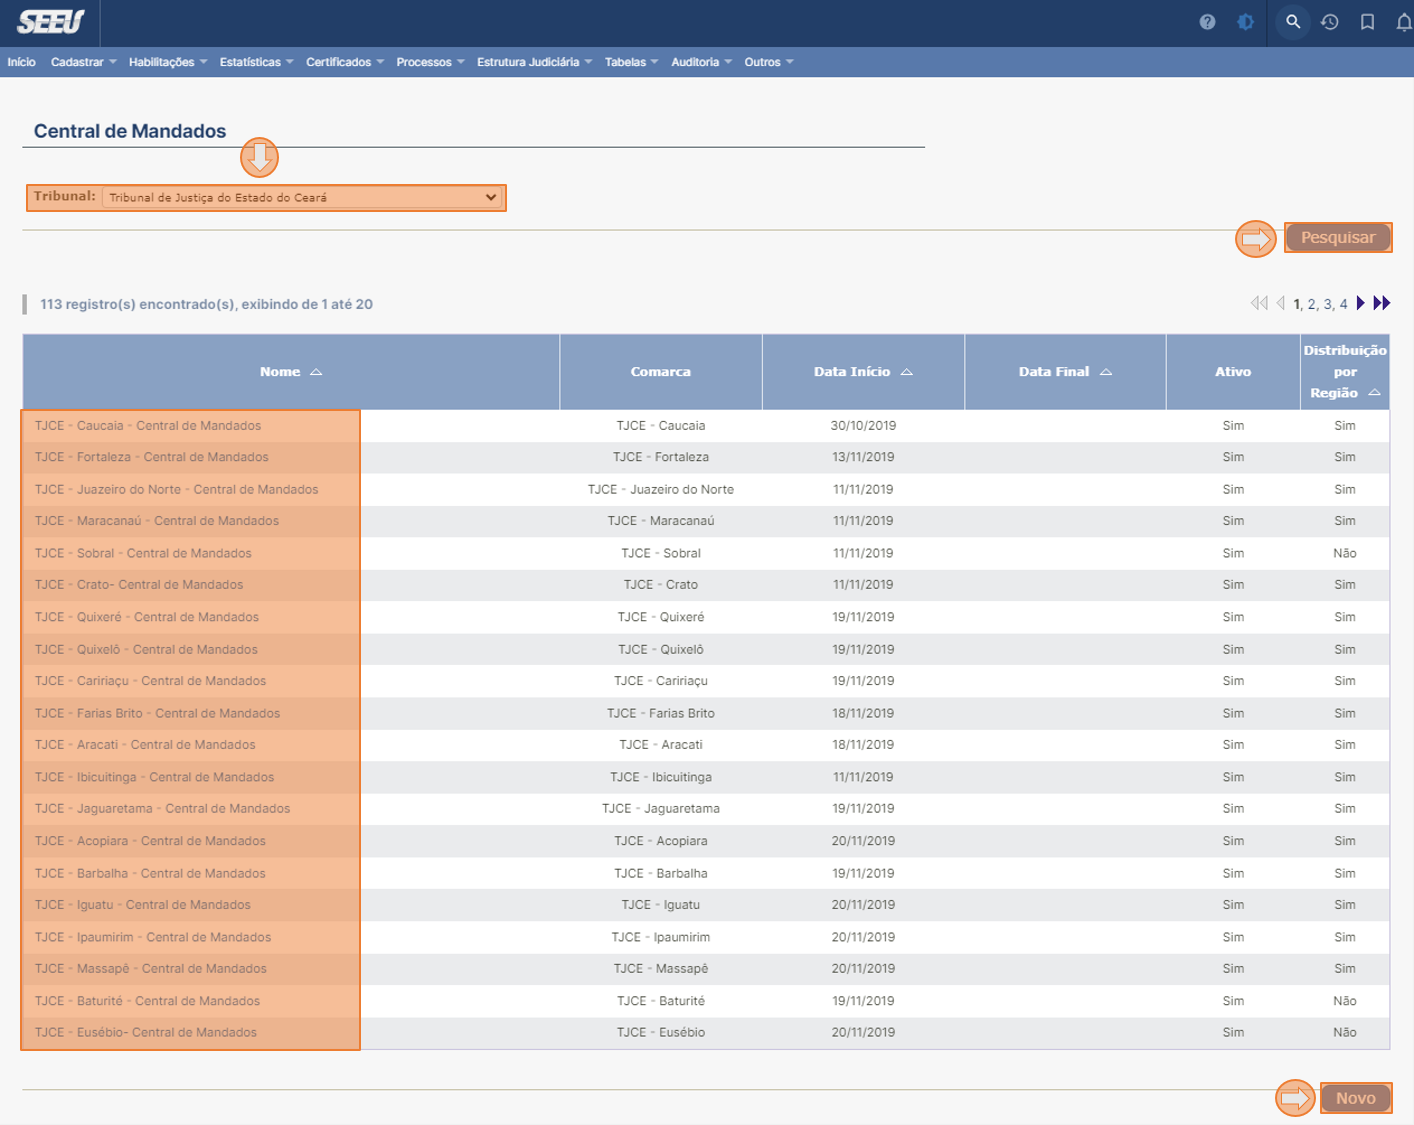Click the date 13/11/2019 in Fortaleza row

click(863, 457)
